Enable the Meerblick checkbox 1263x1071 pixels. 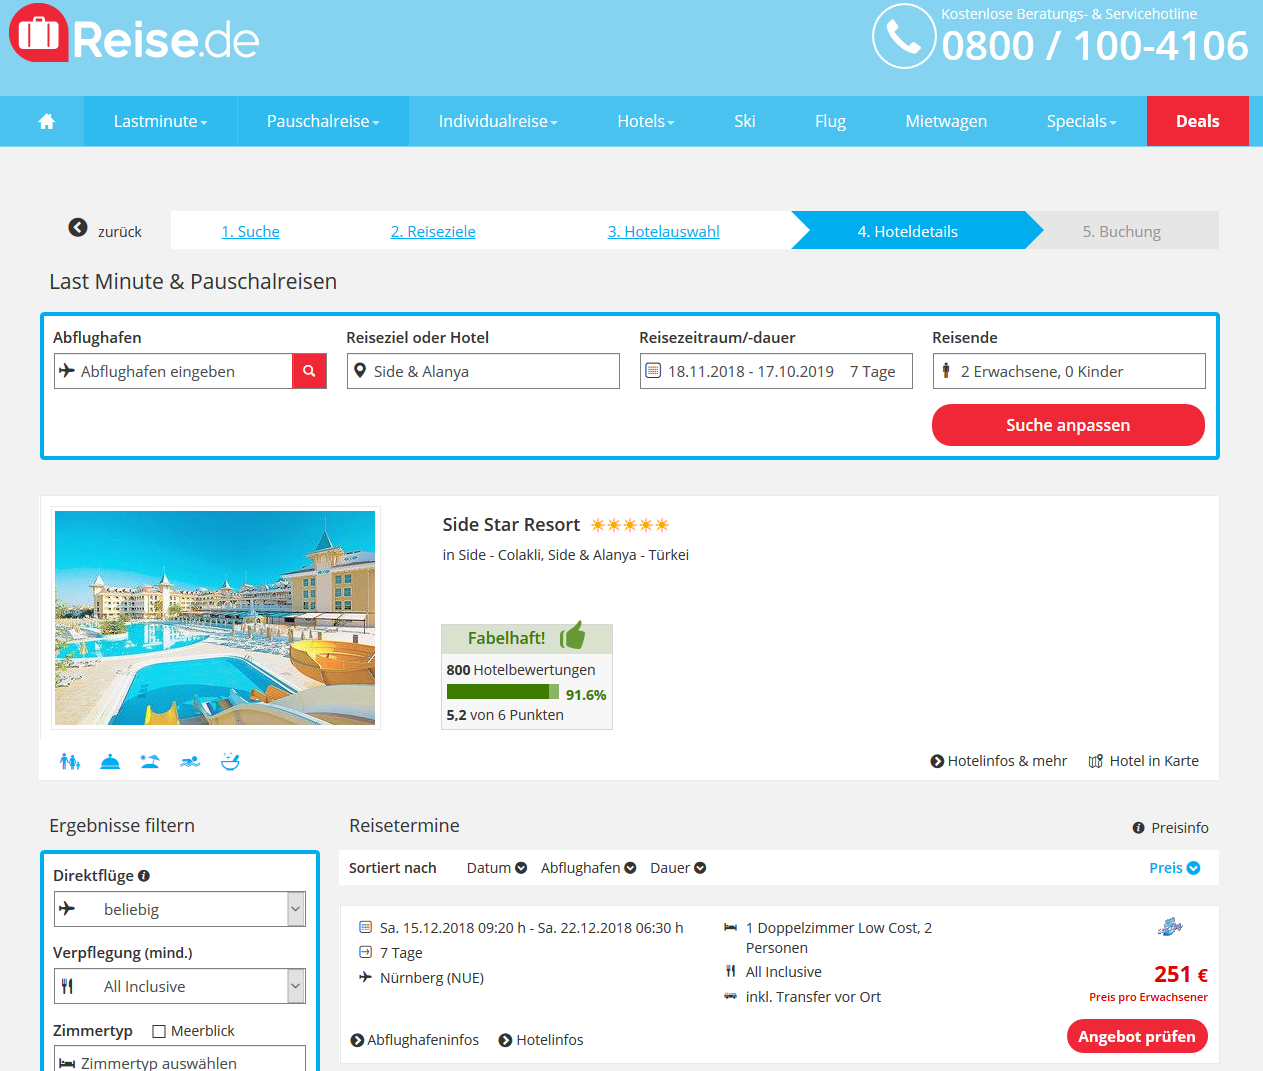tap(159, 1031)
